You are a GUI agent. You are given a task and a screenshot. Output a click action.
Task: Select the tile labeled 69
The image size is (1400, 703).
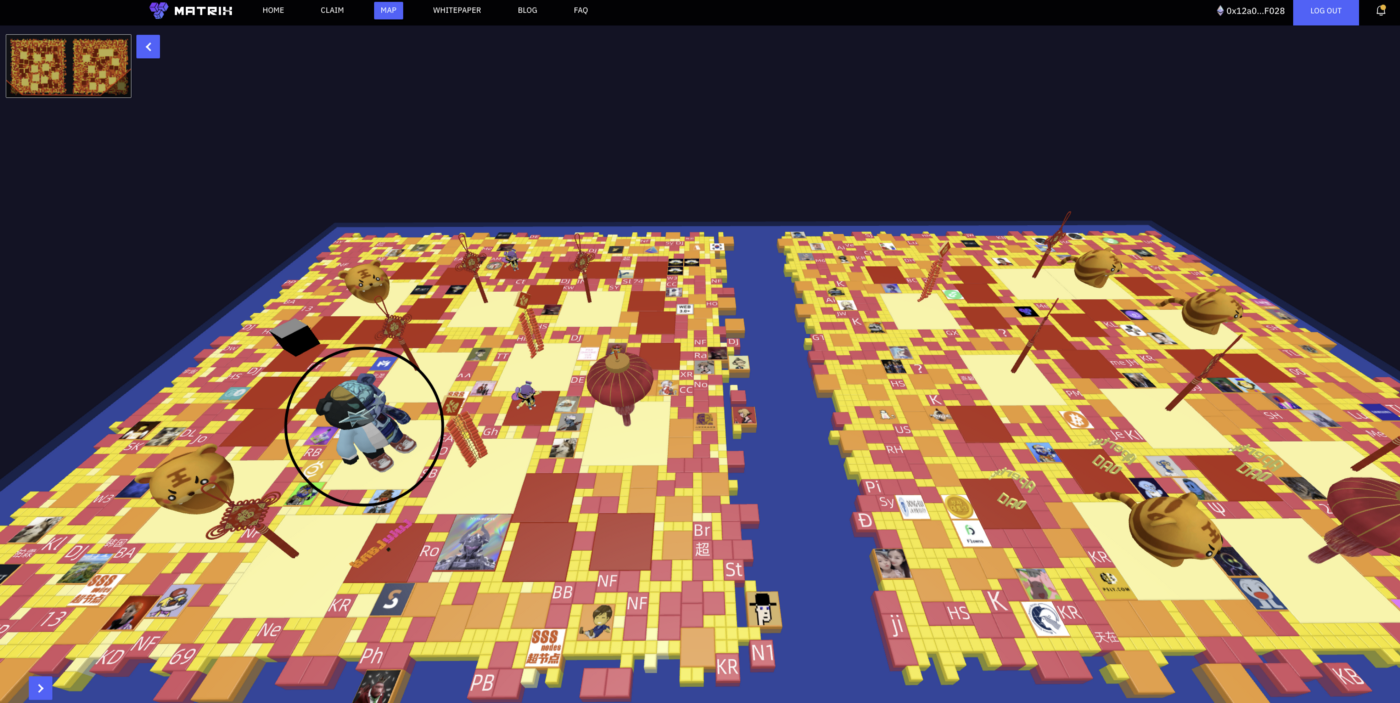click(182, 657)
